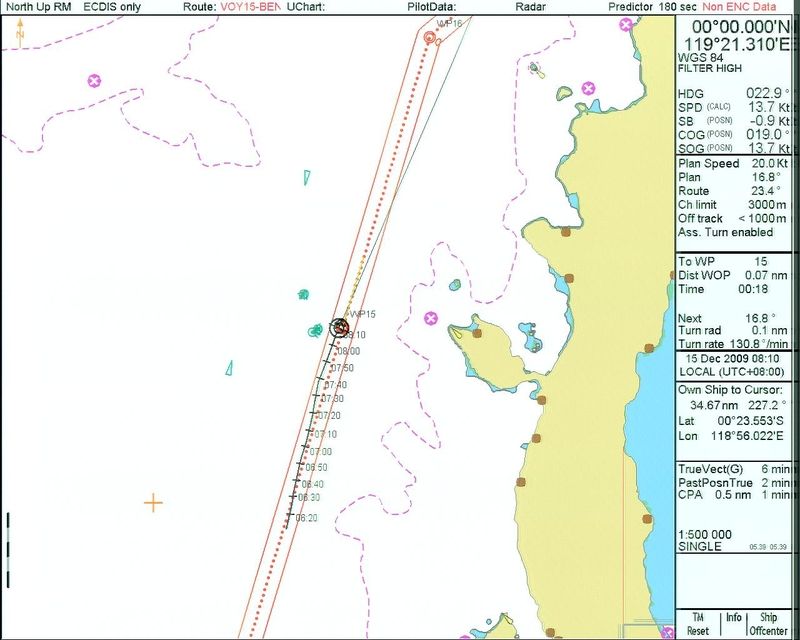Screen dimensions: 800x640
Task: Click the orange cursor cross mark
Action: [153, 502]
